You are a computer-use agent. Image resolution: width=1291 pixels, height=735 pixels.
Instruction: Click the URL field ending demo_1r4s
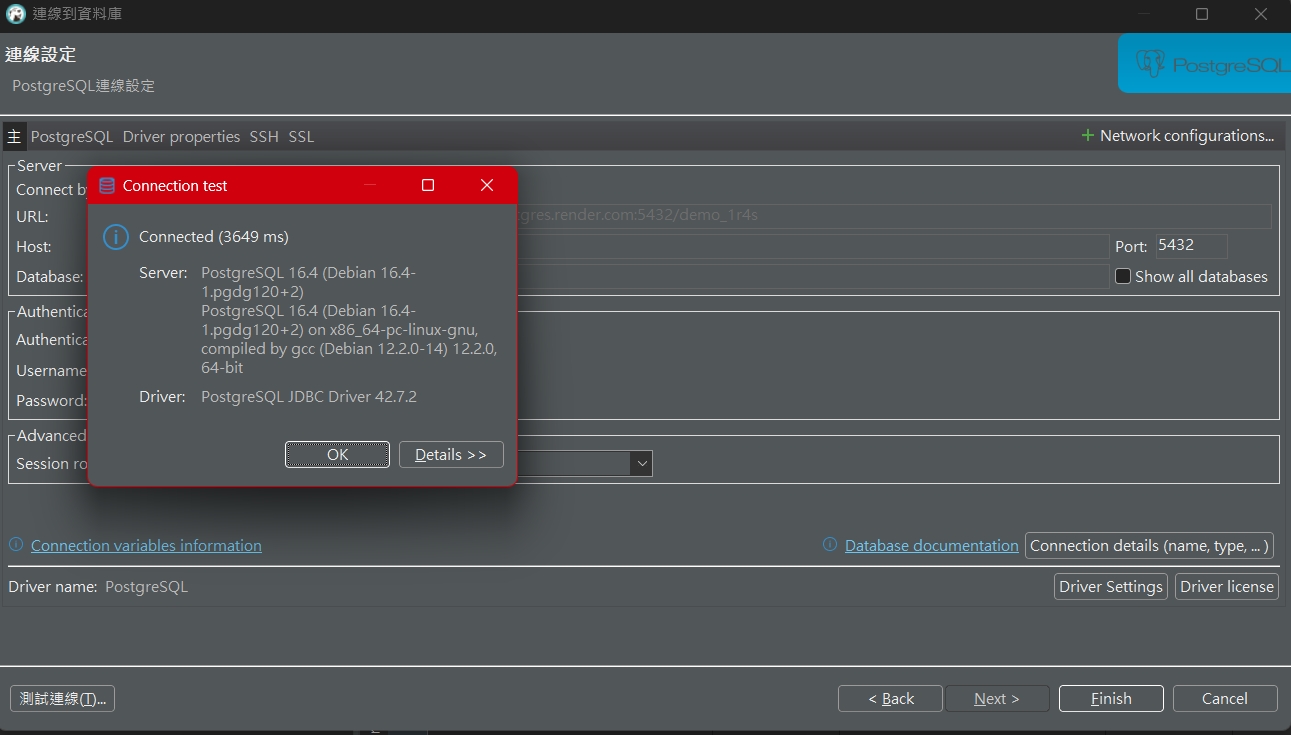click(x=894, y=216)
